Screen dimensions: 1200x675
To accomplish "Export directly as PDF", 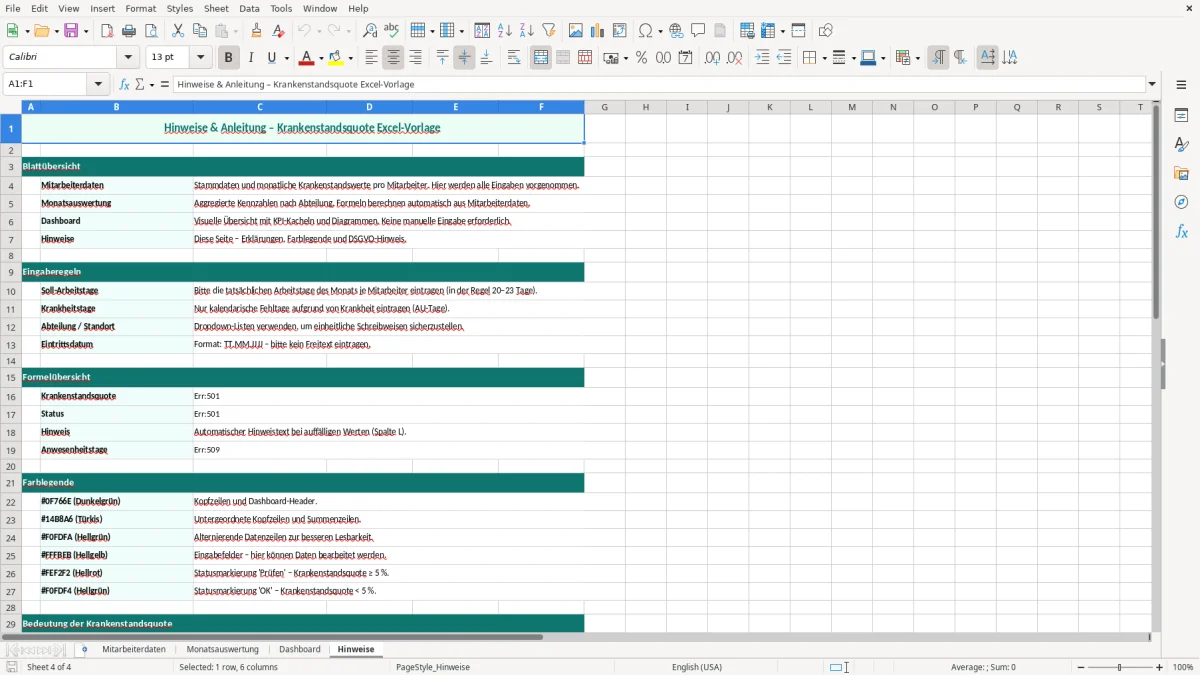I will click(107, 31).
